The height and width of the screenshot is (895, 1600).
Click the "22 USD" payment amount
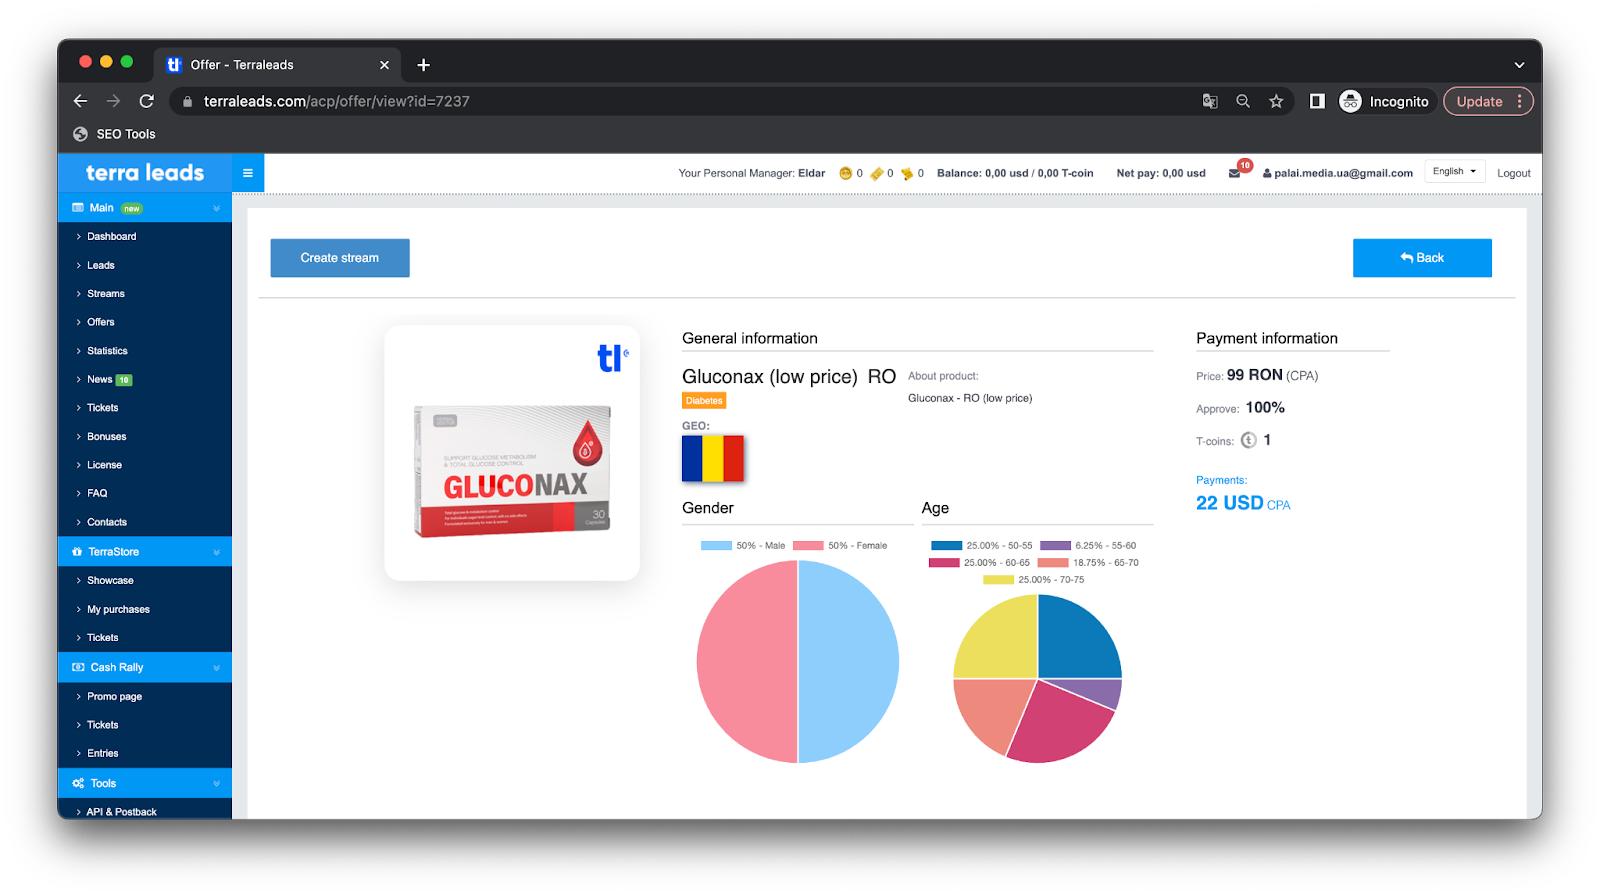tap(1229, 503)
